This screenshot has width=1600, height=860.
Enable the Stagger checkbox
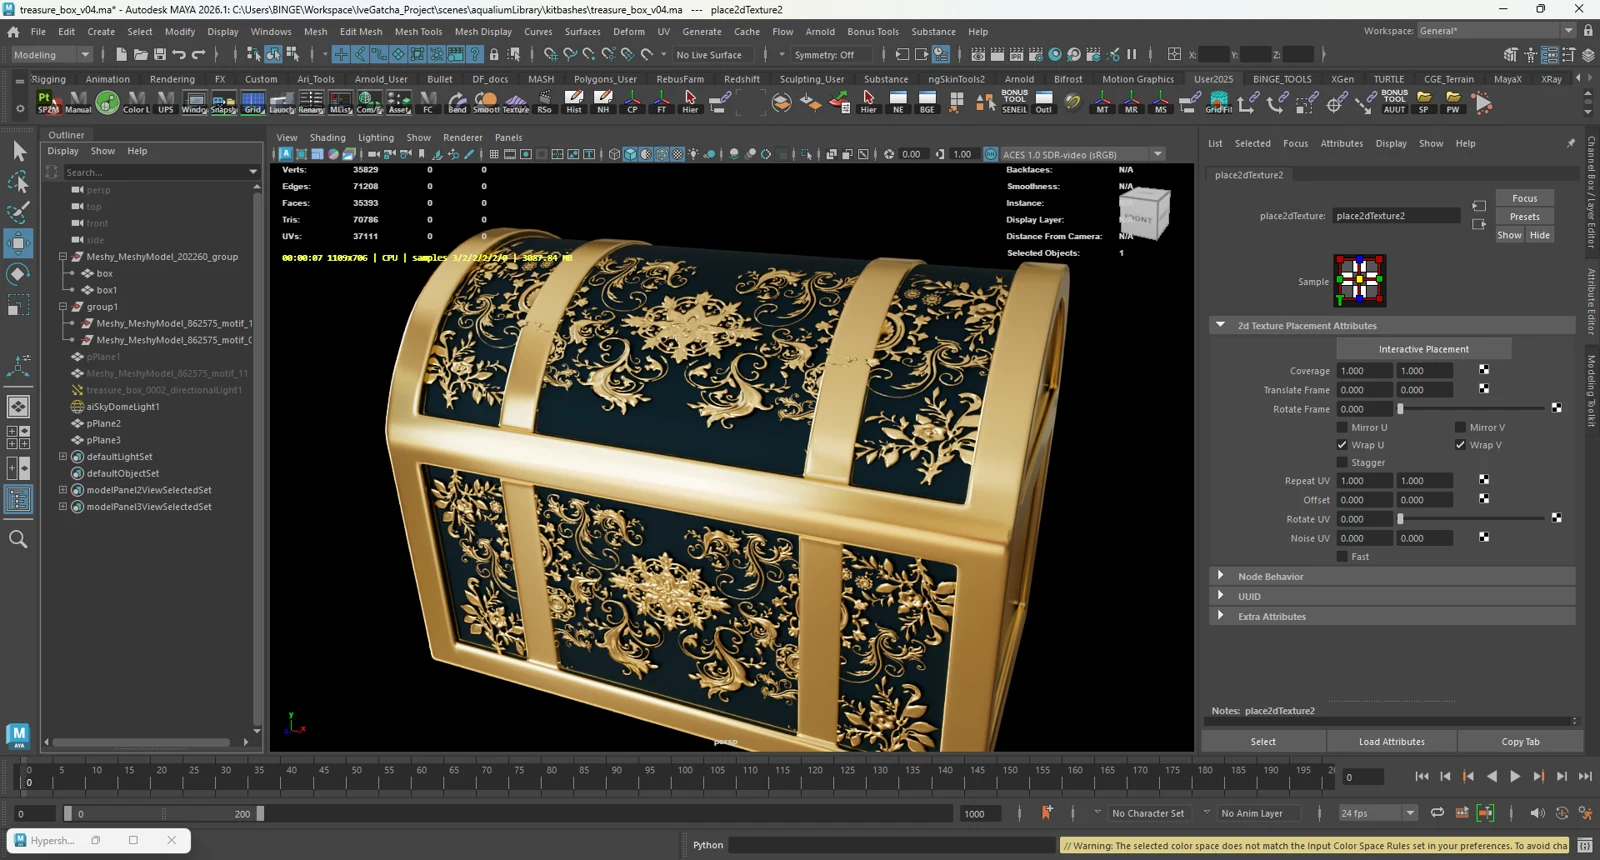point(1342,462)
